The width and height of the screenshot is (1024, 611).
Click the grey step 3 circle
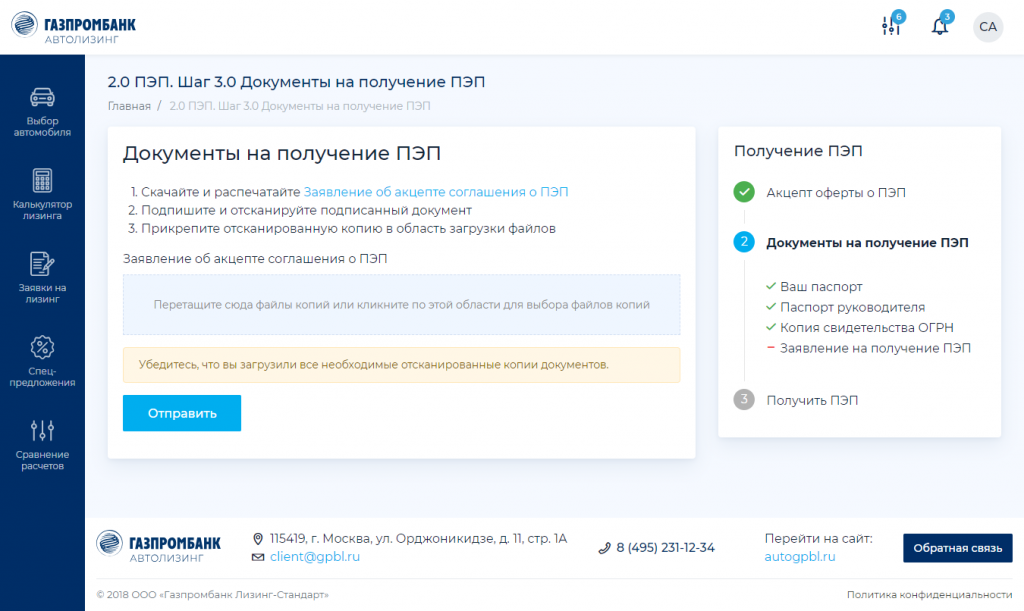[x=744, y=400]
